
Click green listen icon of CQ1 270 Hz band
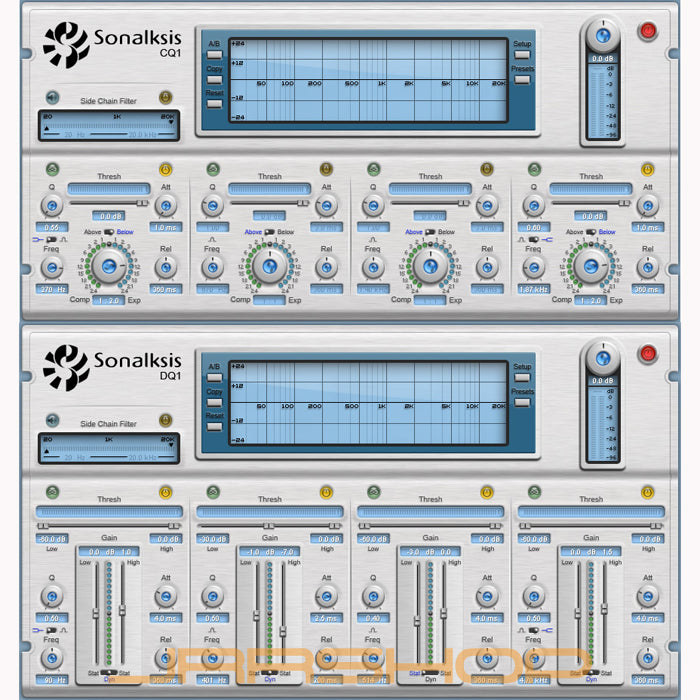(x=52, y=169)
